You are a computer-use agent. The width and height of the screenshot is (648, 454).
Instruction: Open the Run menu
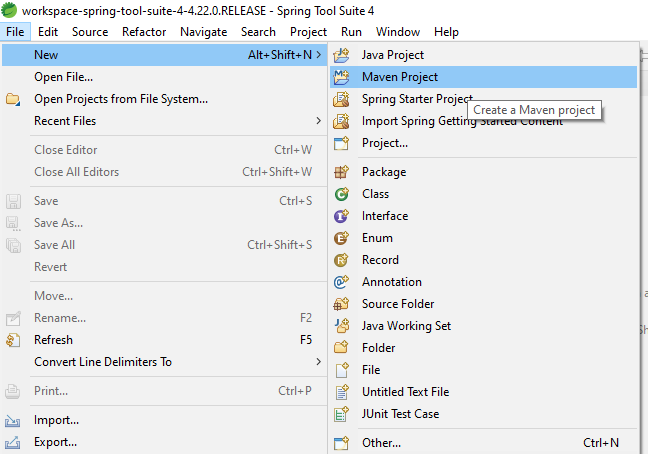[x=351, y=32]
